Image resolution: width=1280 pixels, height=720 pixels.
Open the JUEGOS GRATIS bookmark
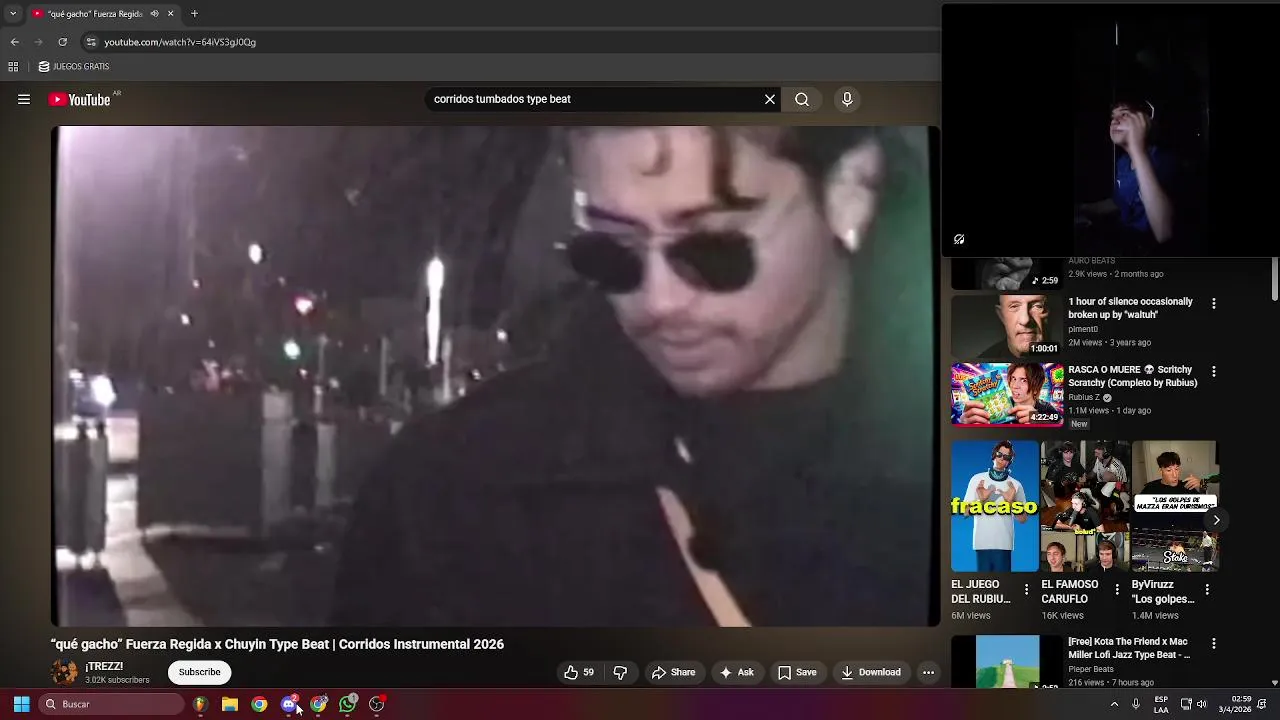click(x=74, y=67)
